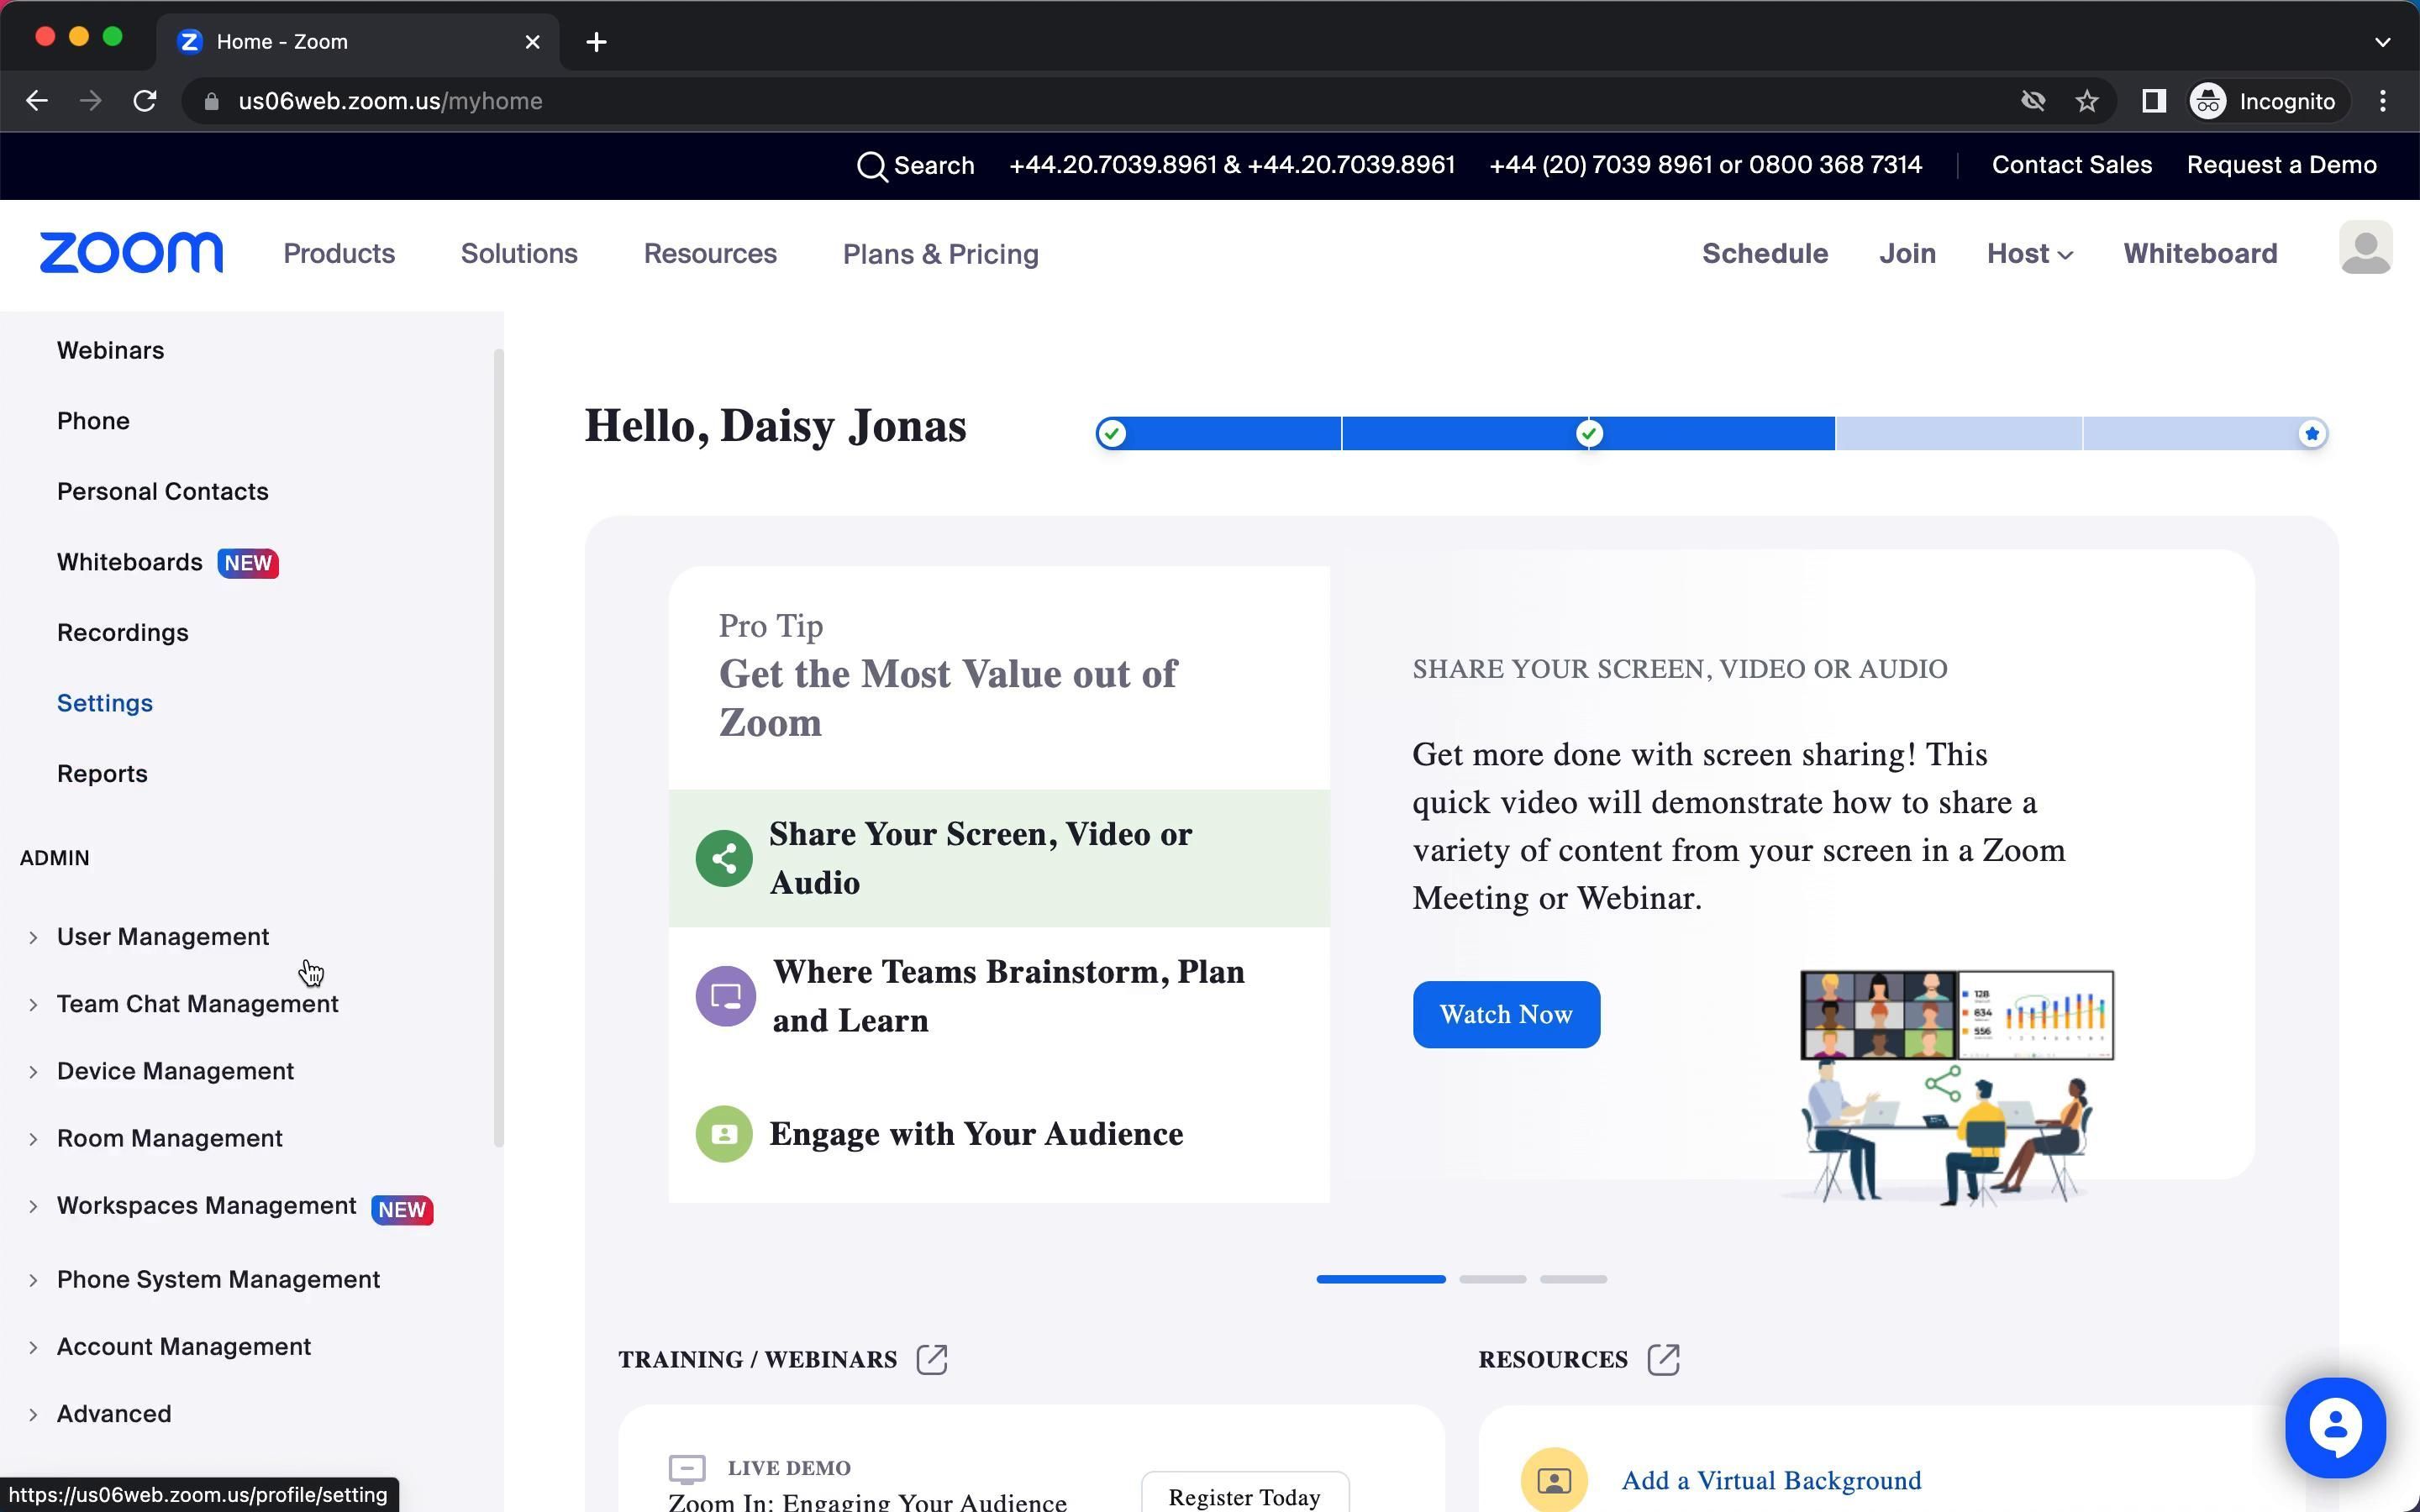Click the chat assistant bot icon
2420x1512 pixels.
(2334, 1427)
